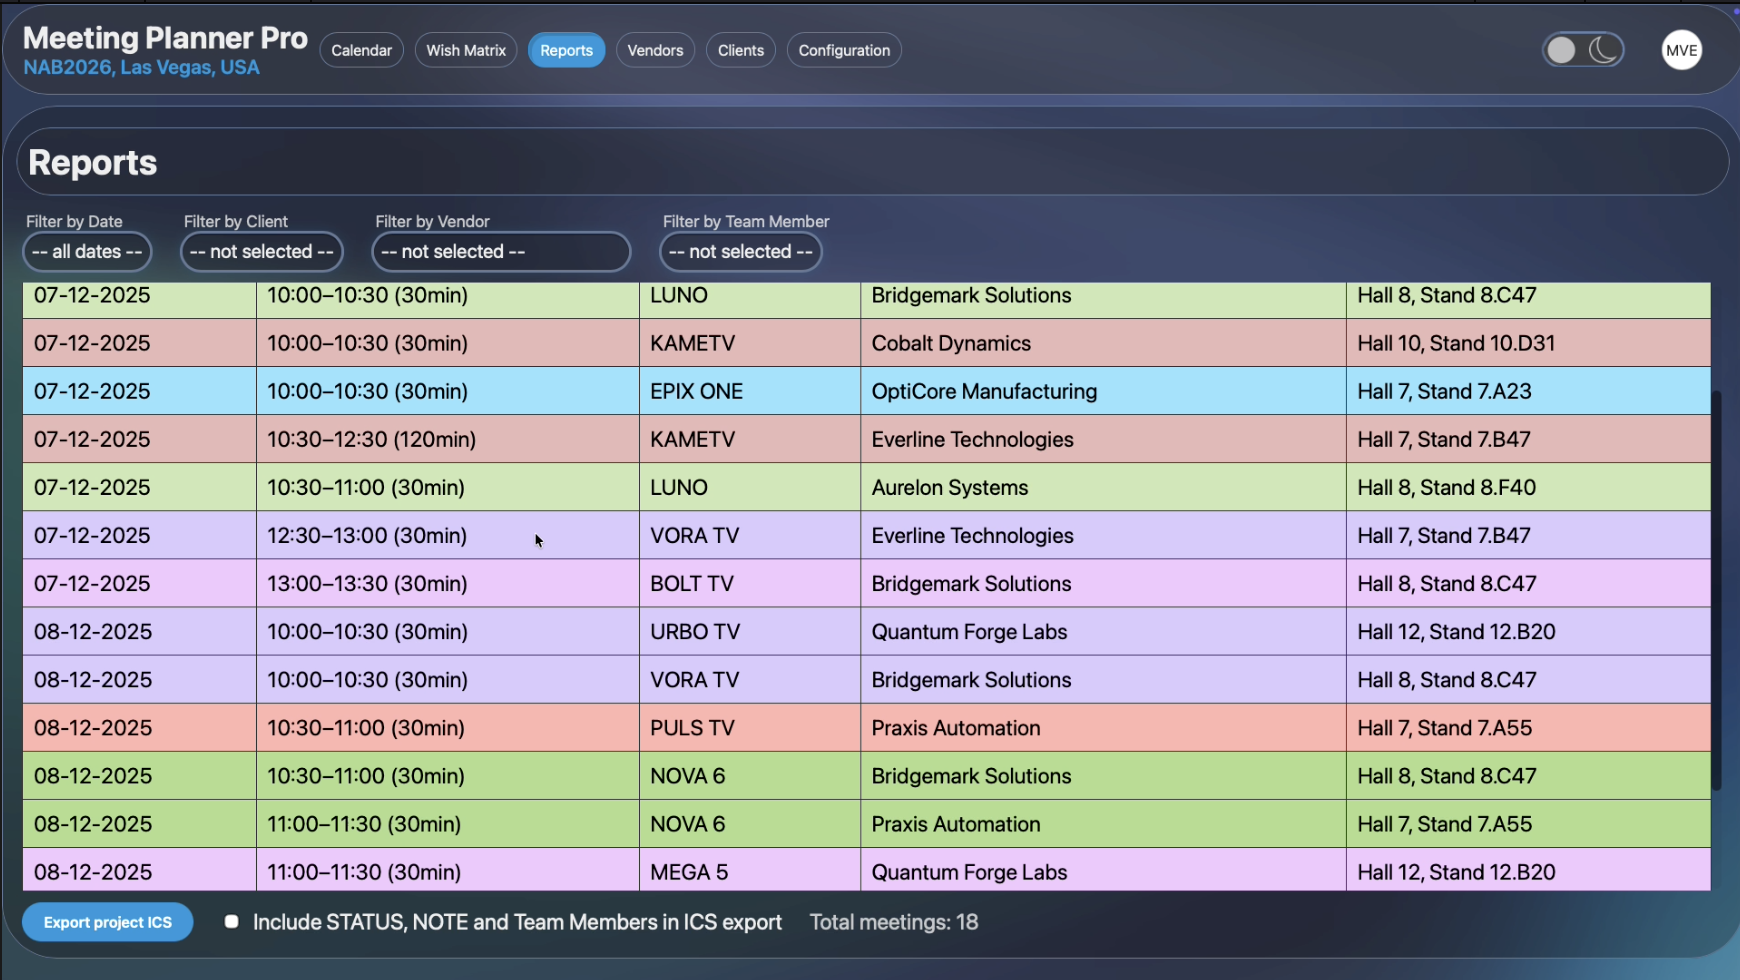Open the Filter by Team Member dropdown
1740x980 pixels.
click(x=741, y=252)
